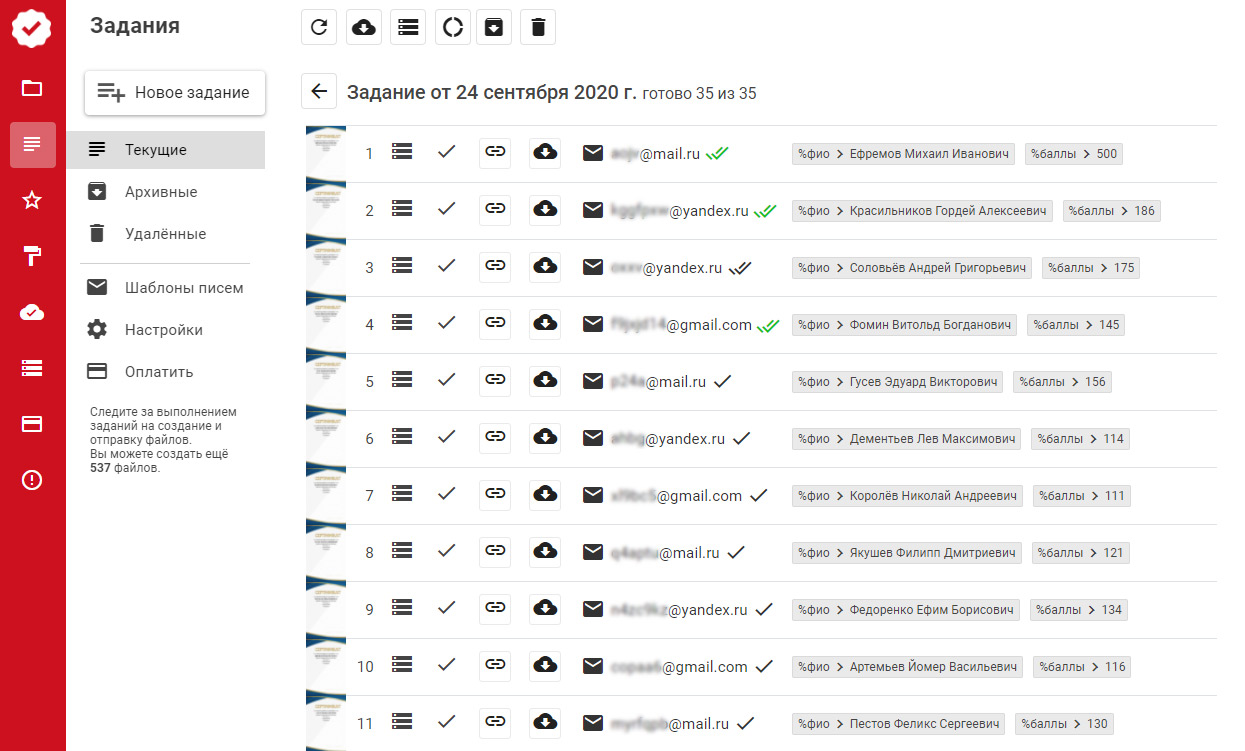
Task: Click the %фио tag Фомин Витольд Богданович
Action: coord(904,325)
